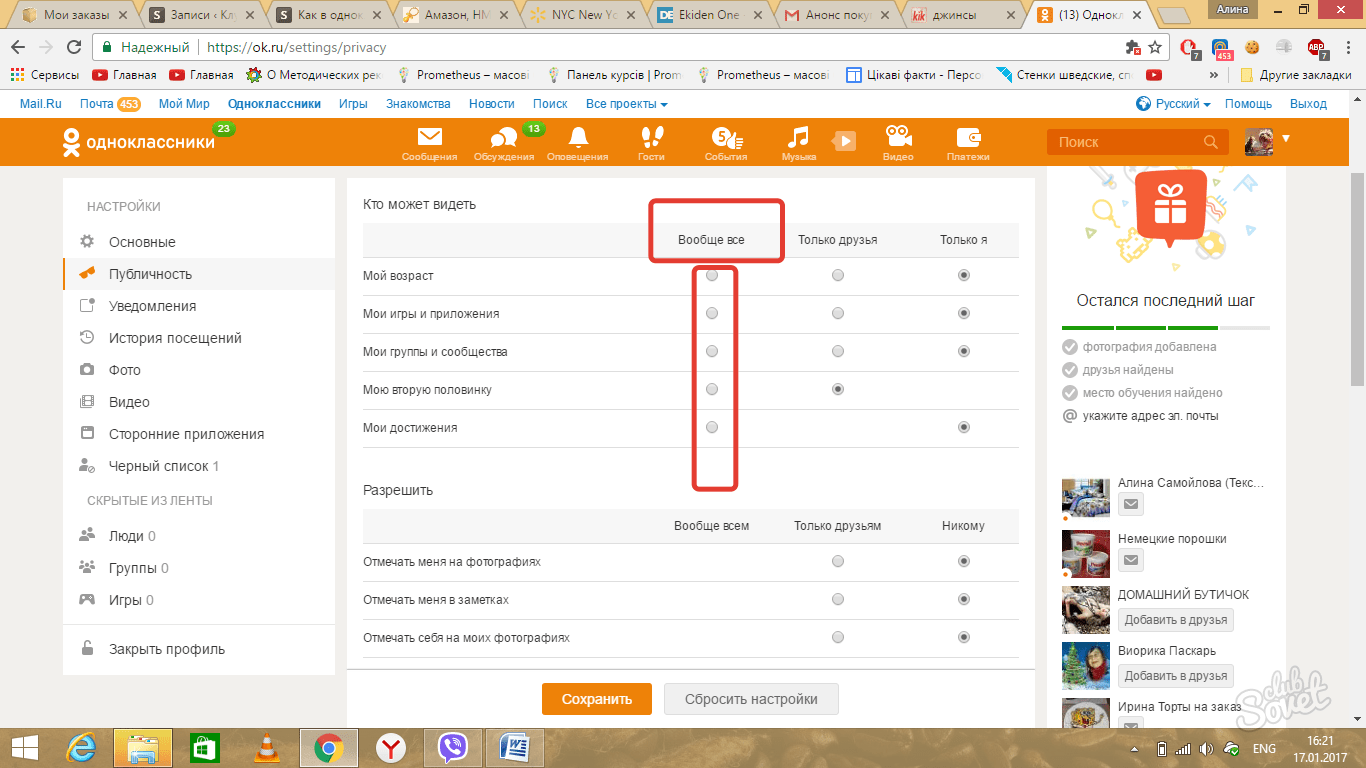Set Мой возраст to Вообще все
The image size is (1366, 768).
712,275
